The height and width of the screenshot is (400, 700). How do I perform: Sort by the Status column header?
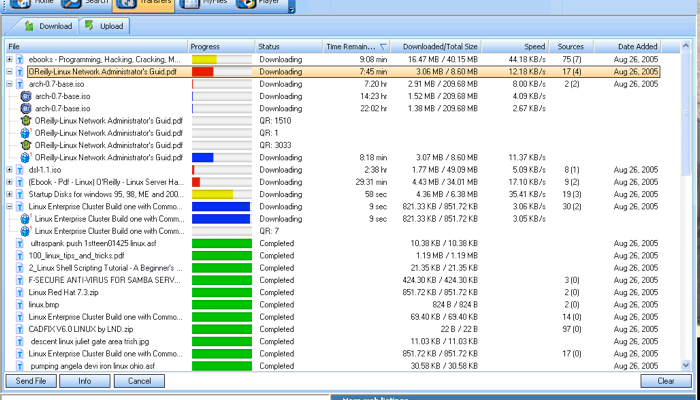[289, 46]
